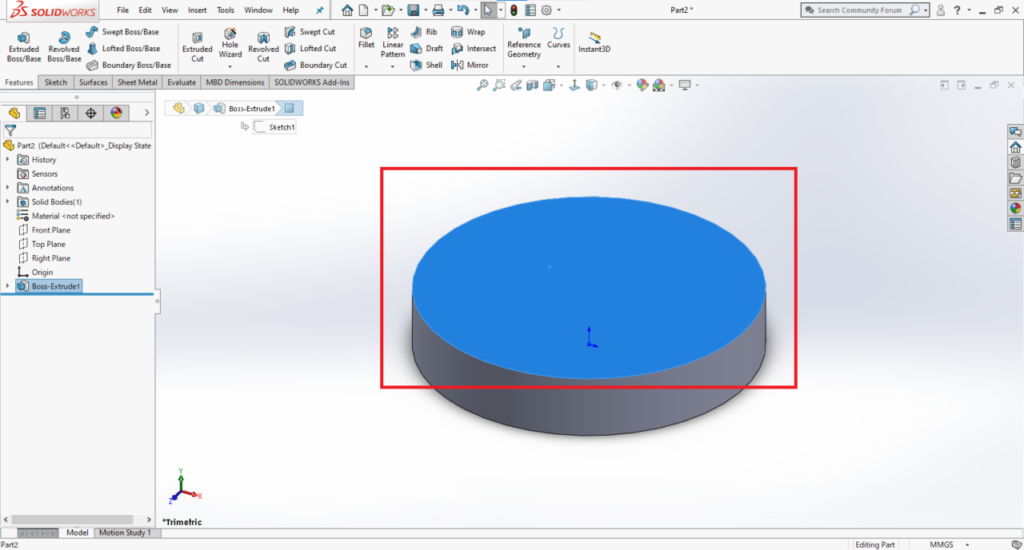Expand the Boss-Extrude1 feature node
The image size is (1024, 550).
pyautogui.click(x=9, y=286)
